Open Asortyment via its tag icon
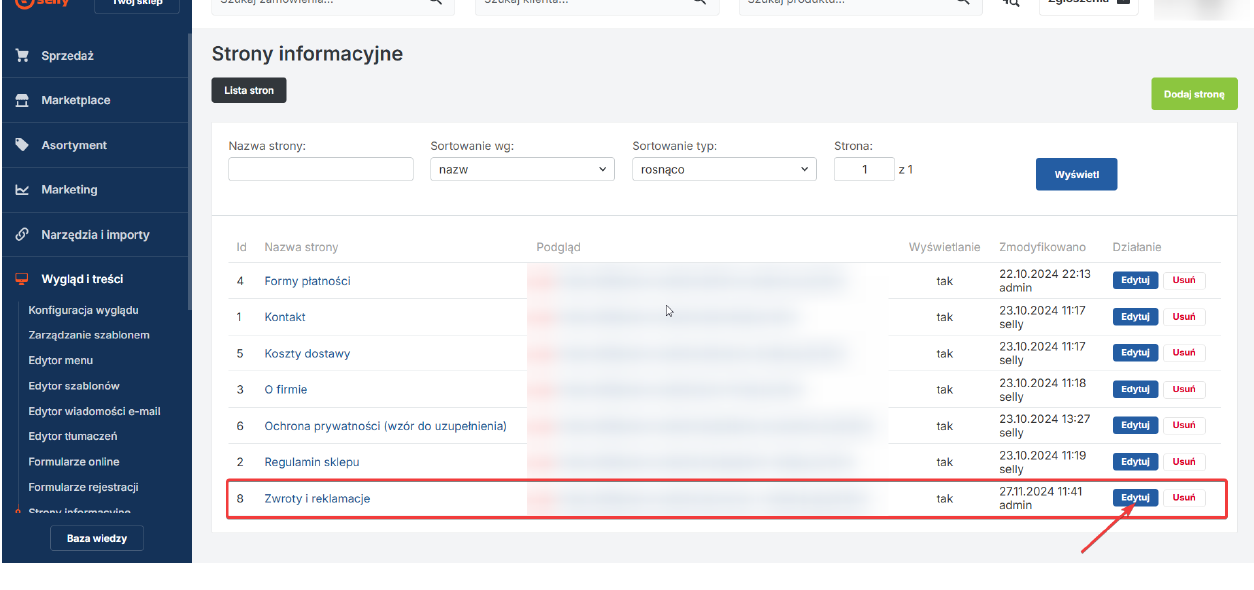The image size is (1254, 590). (22, 145)
